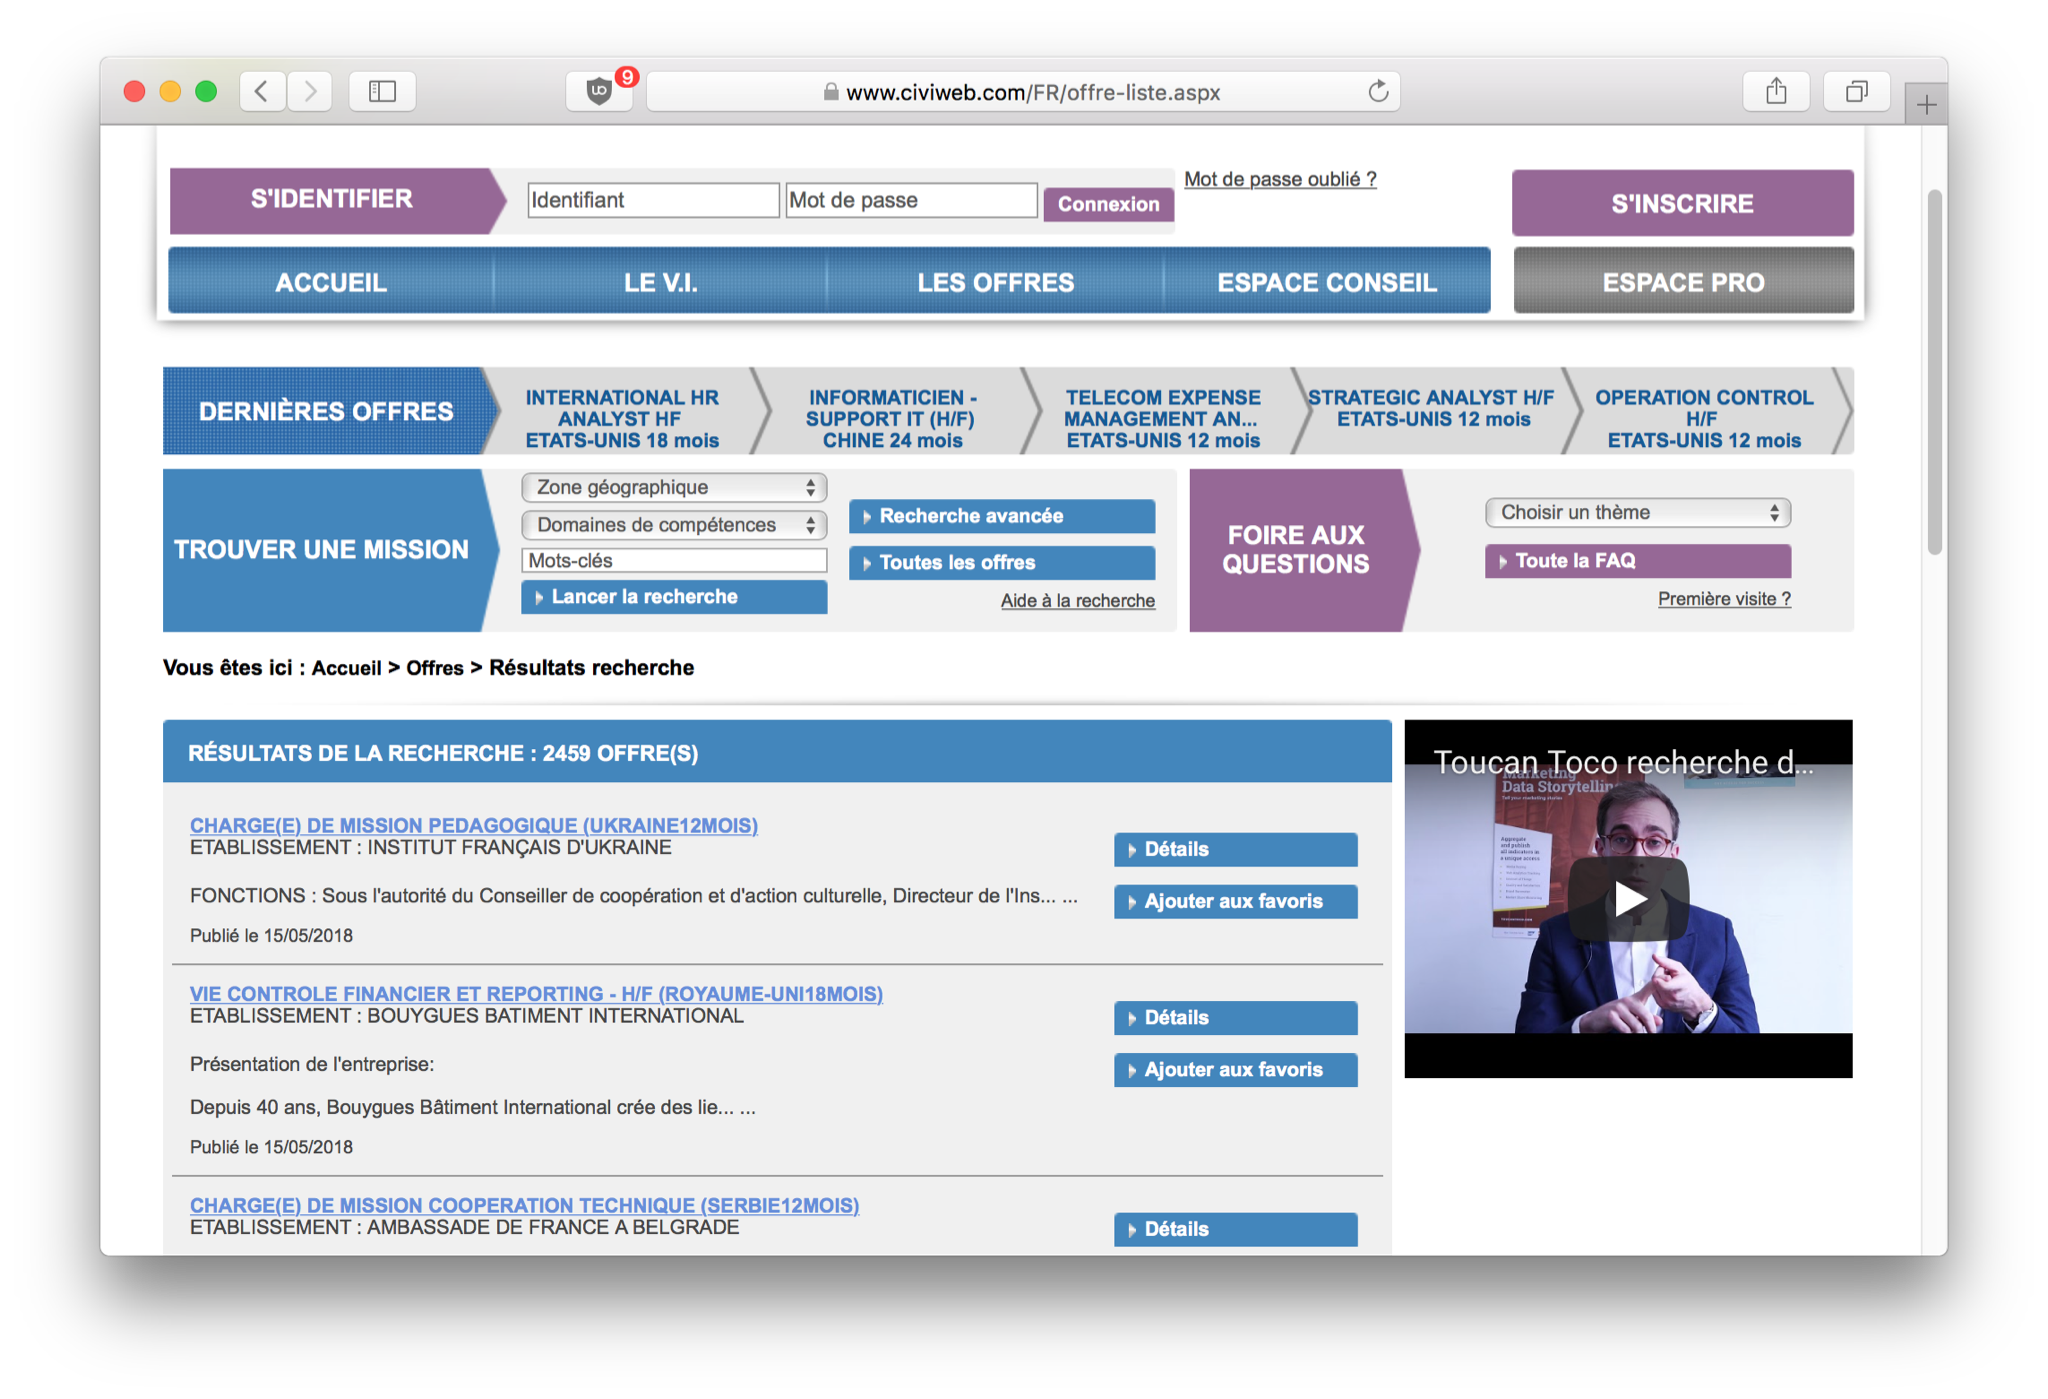Open International HR Analyst HF offer
2048x1399 pixels.
tap(621, 418)
